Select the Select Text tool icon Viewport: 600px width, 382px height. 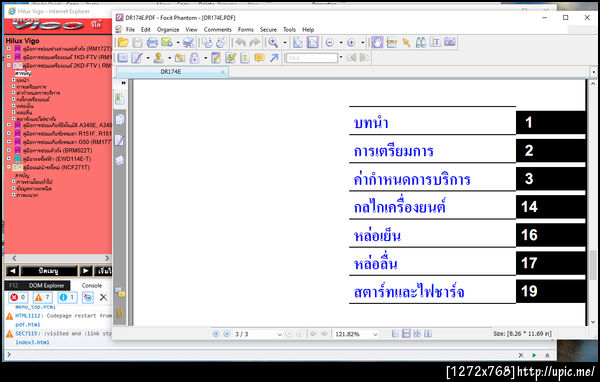pyautogui.click(x=435, y=42)
